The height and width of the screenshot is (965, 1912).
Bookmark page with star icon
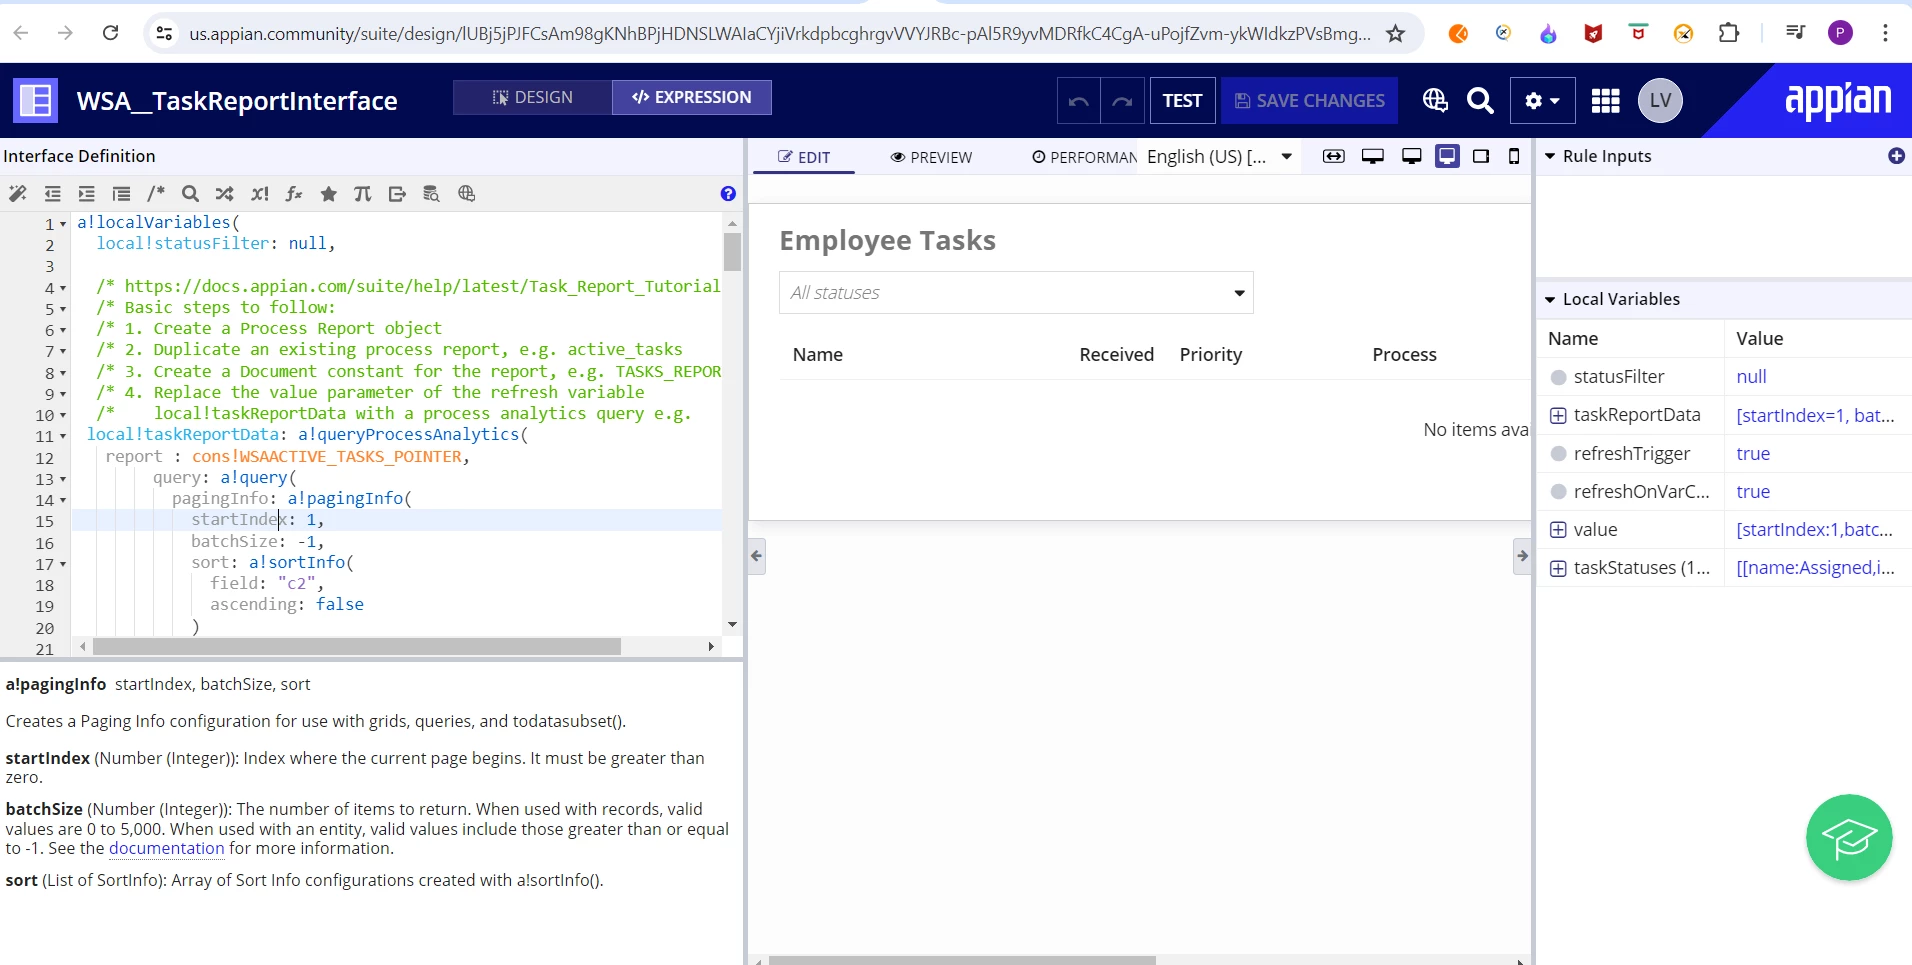point(1396,34)
